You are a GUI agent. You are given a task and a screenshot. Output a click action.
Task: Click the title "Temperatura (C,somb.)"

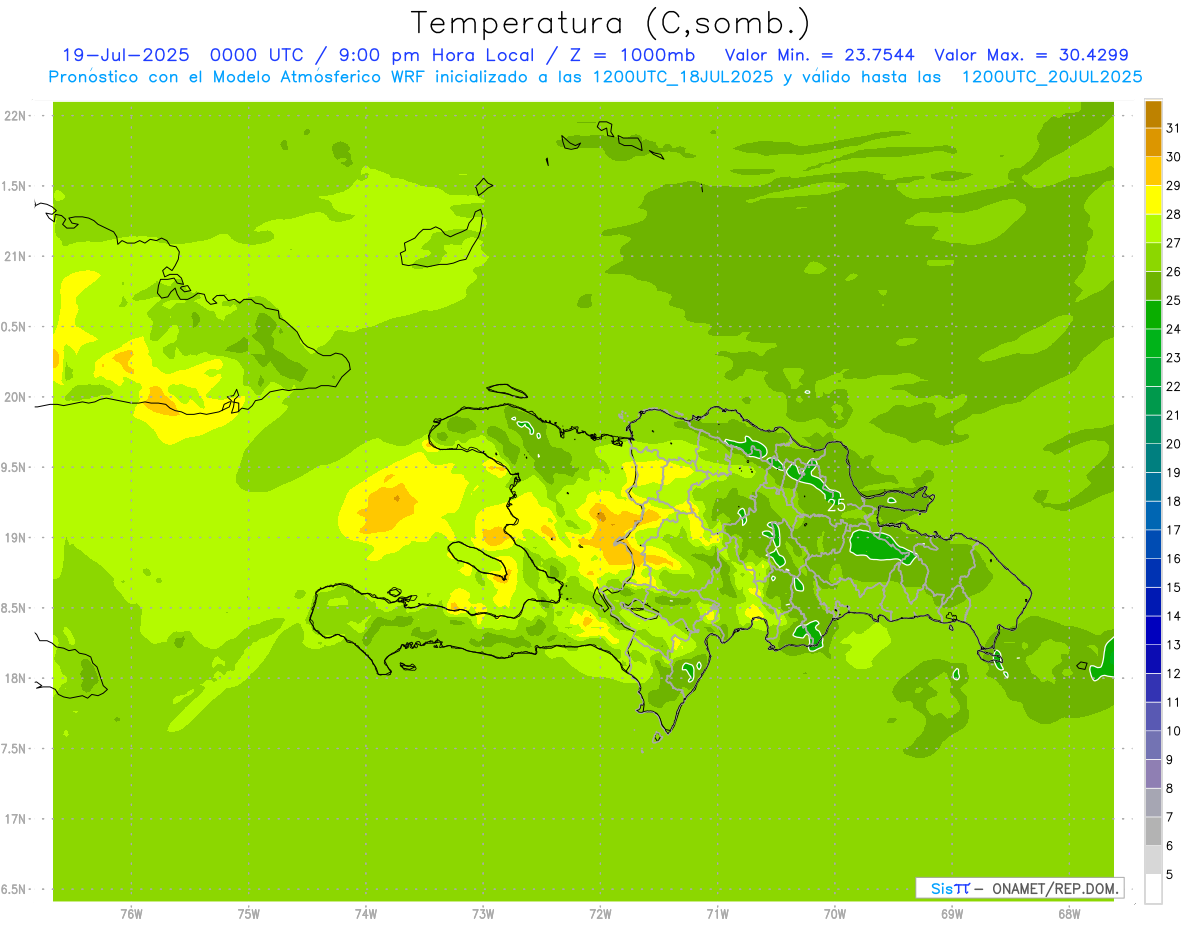pos(611,23)
